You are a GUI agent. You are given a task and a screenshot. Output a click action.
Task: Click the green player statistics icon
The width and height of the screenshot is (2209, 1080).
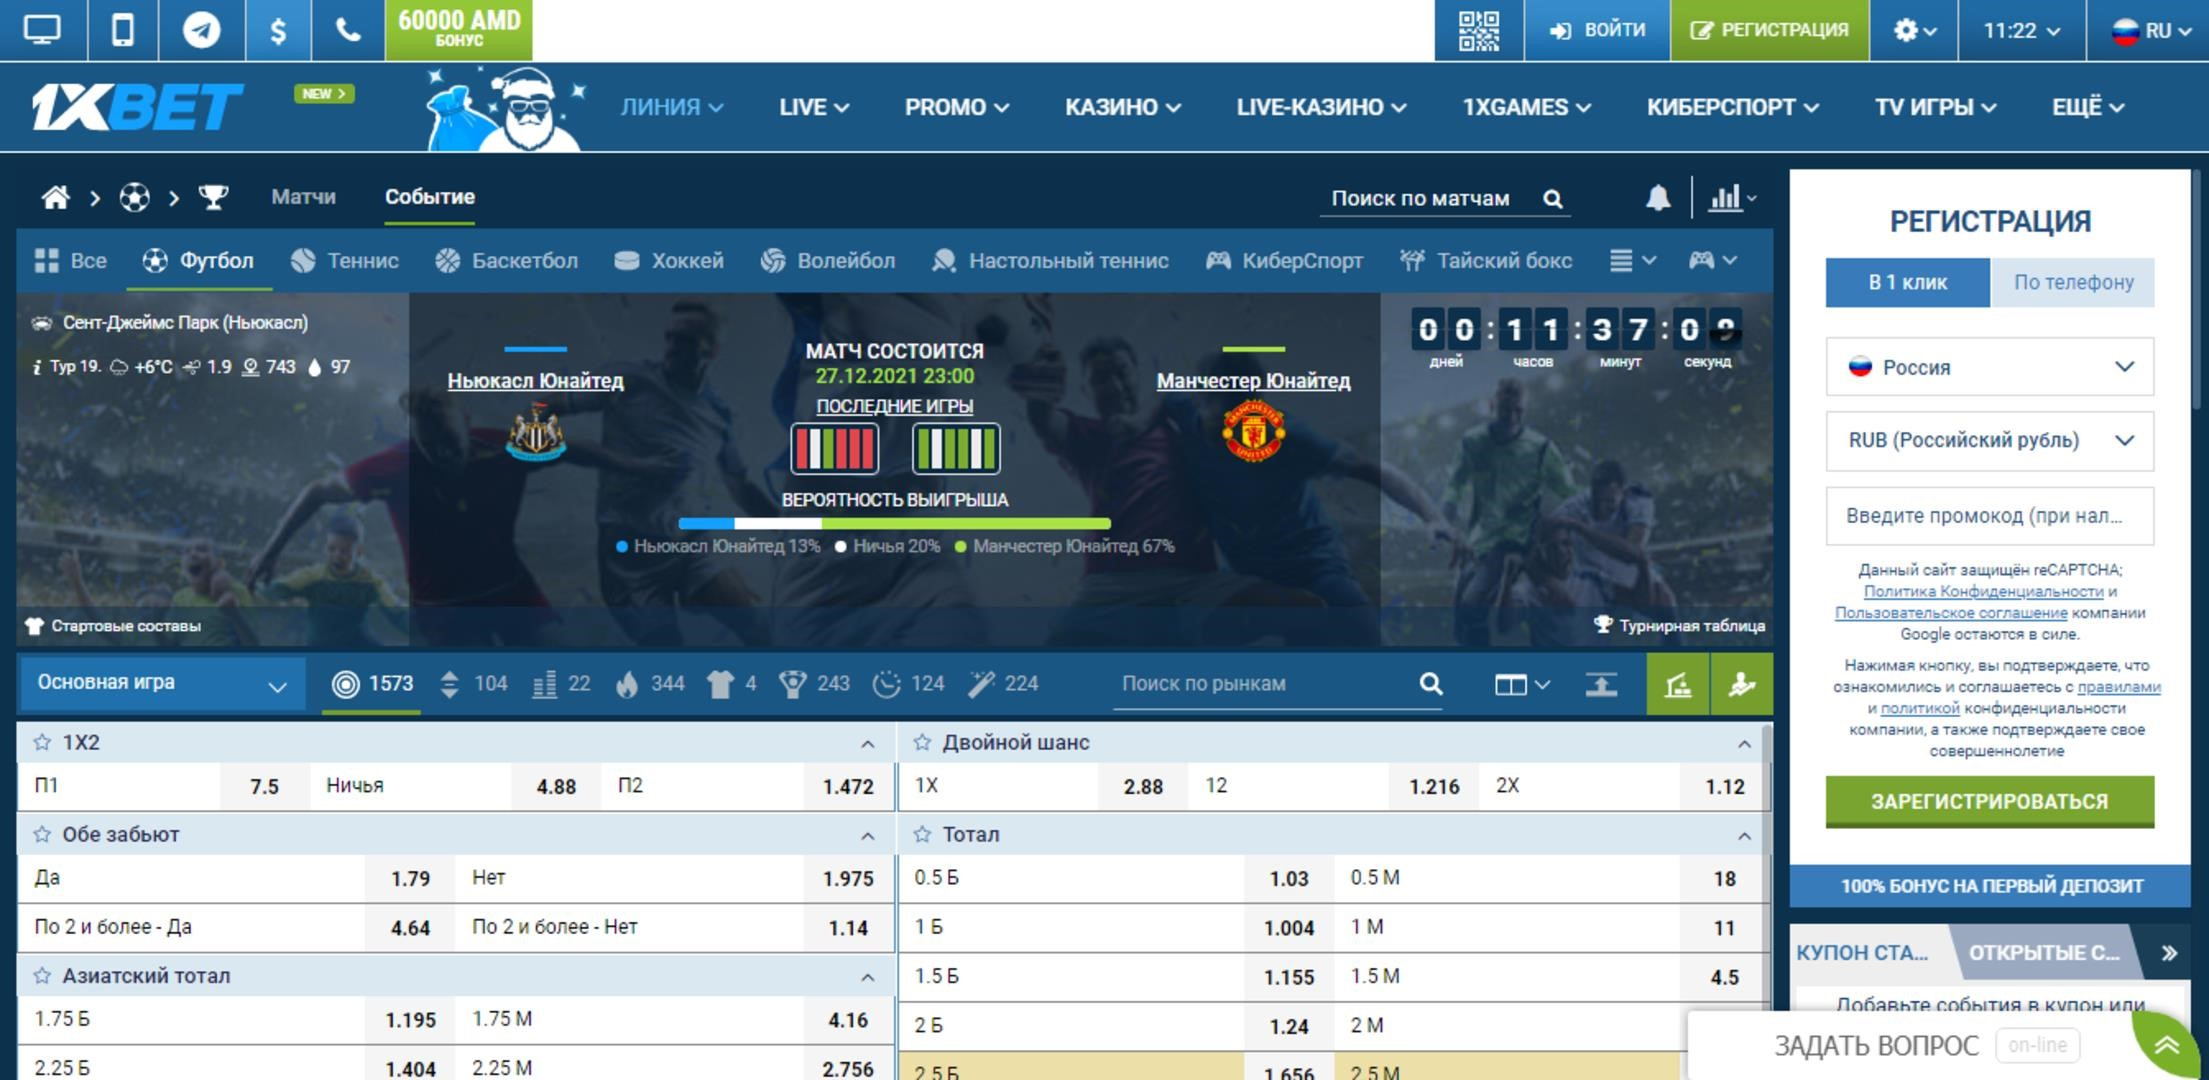tap(1742, 684)
